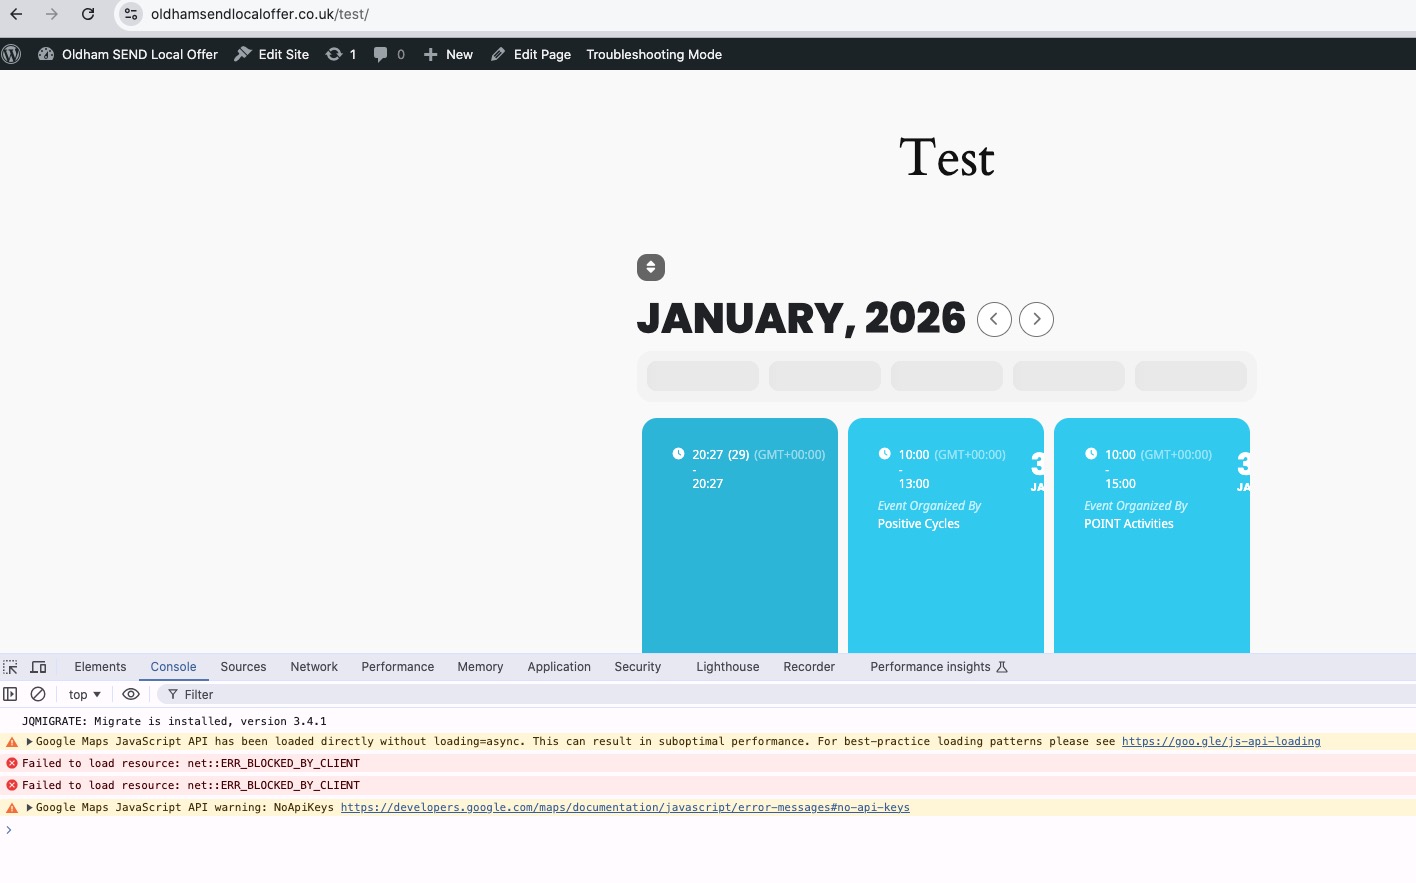This screenshot has width=1416, height=883.
Task: Click the browser reload page icon
Action: pos(88,14)
